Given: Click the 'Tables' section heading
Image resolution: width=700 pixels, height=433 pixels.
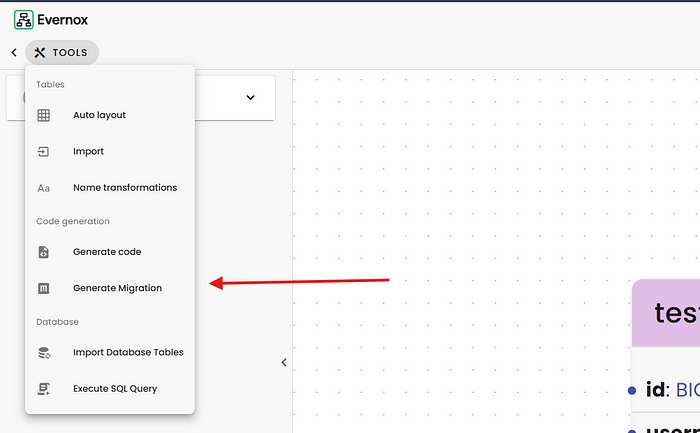Looking at the screenshot, I should 50,84.
